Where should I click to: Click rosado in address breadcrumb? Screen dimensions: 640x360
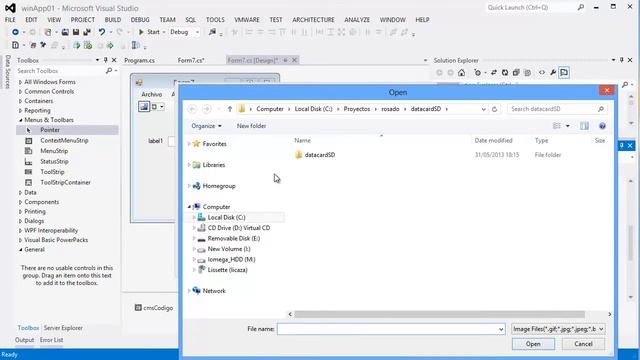[x=390, y=109]
